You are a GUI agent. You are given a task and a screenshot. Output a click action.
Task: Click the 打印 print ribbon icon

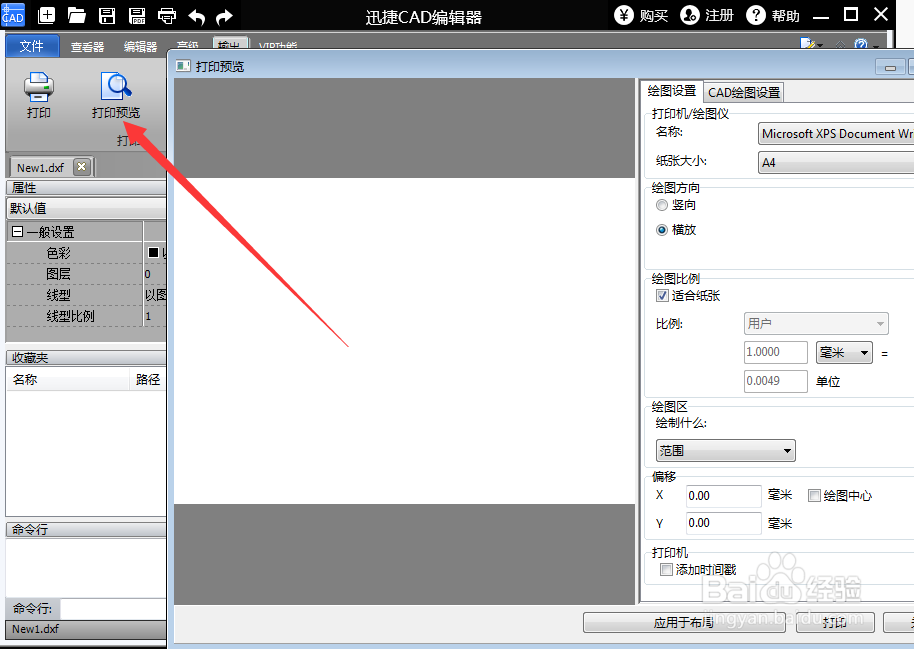point(38,96)
